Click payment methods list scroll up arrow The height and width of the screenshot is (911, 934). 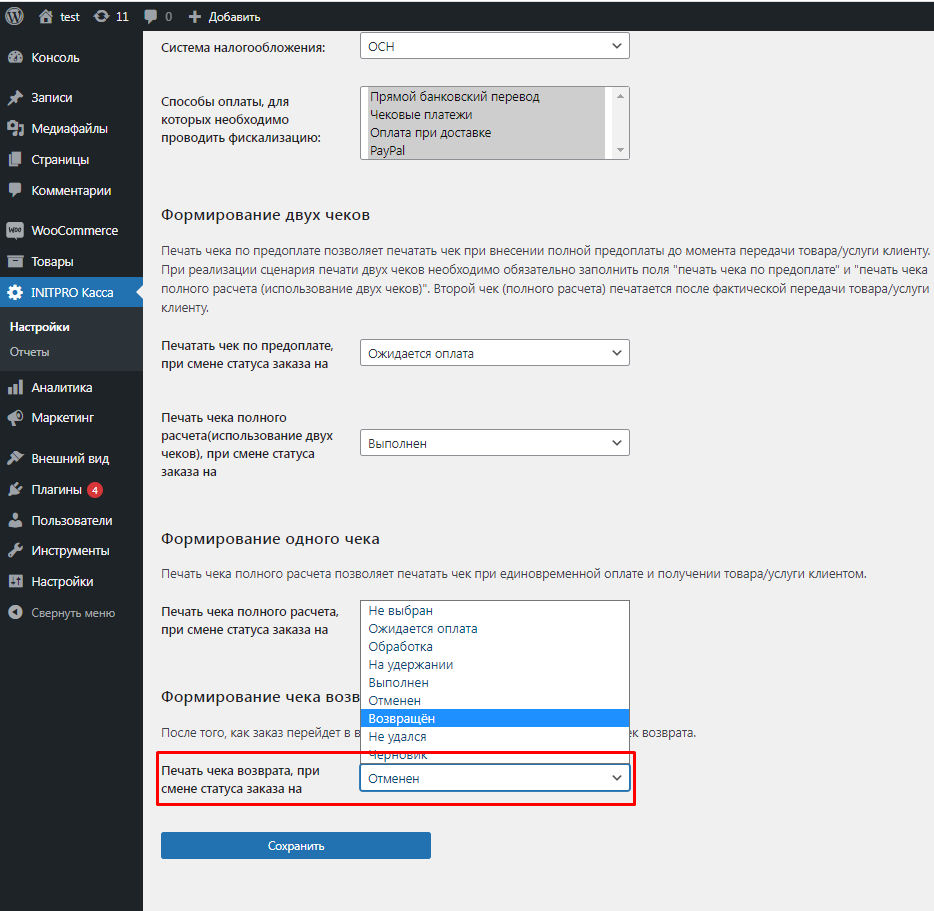[620, 96]
